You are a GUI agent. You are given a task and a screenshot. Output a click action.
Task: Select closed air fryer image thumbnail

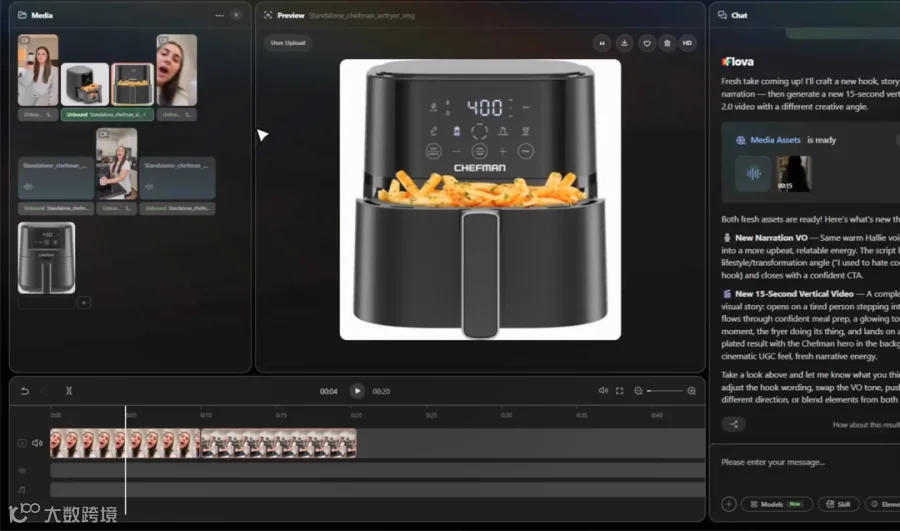click(46, 258)
